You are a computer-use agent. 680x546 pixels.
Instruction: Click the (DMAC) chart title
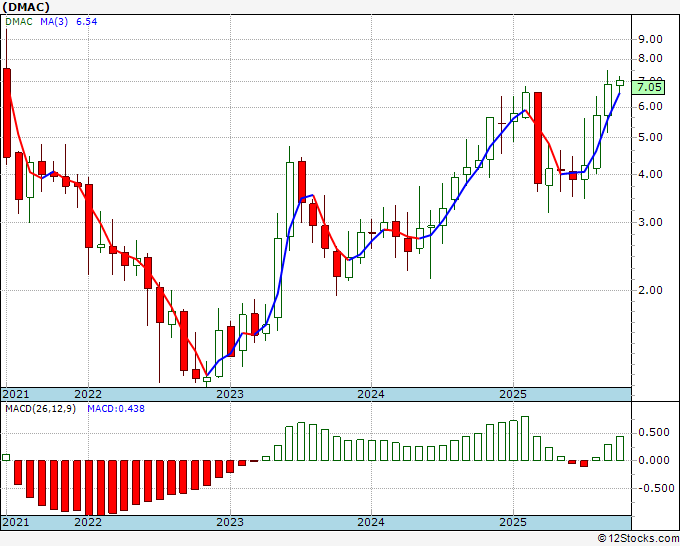(26, 7)
